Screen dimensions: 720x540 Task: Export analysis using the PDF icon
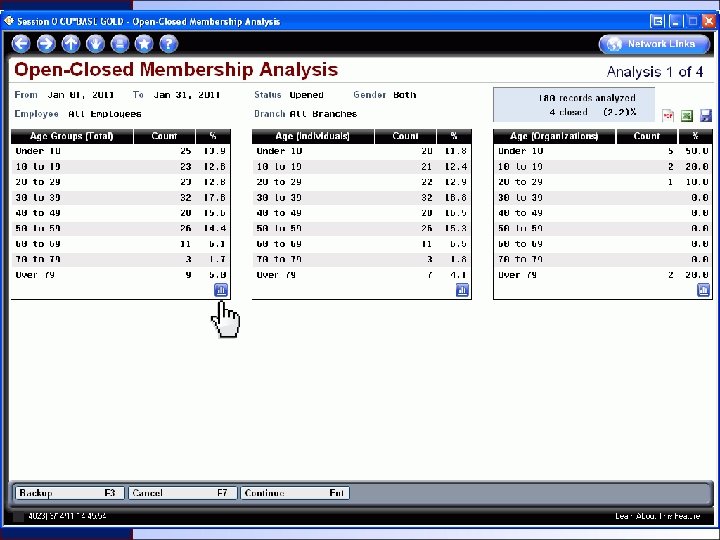(x=668, y=115)
